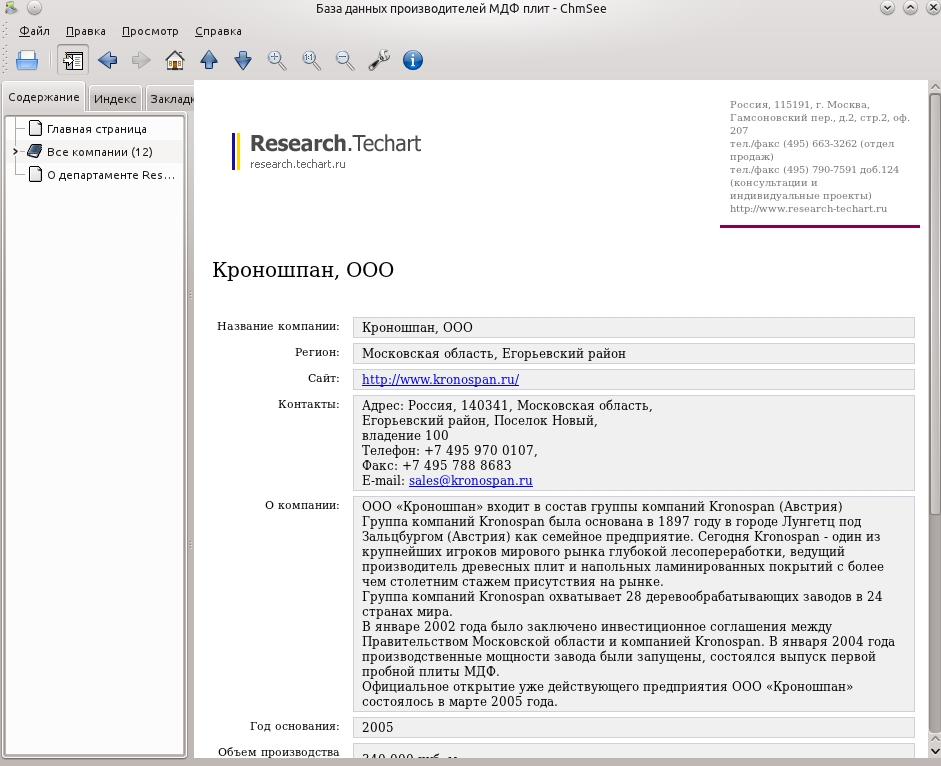Click the book icon beside Все компании
The image size is (941, 766).
click(35, 151)
